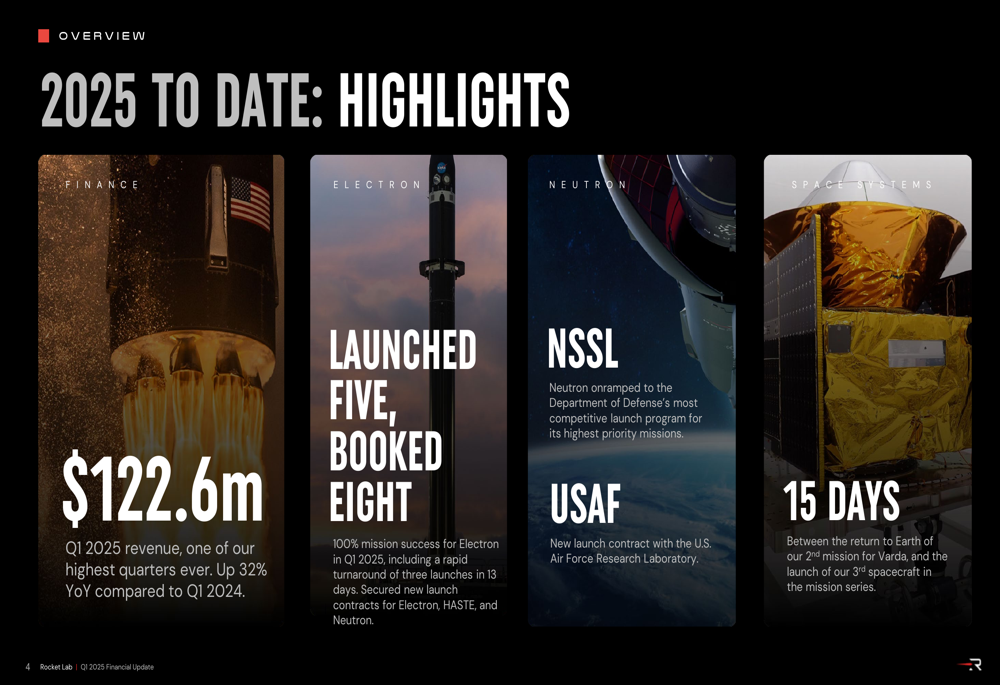Click the page number 4 in the footer
Screen dimensions: 1000x685
27,667
